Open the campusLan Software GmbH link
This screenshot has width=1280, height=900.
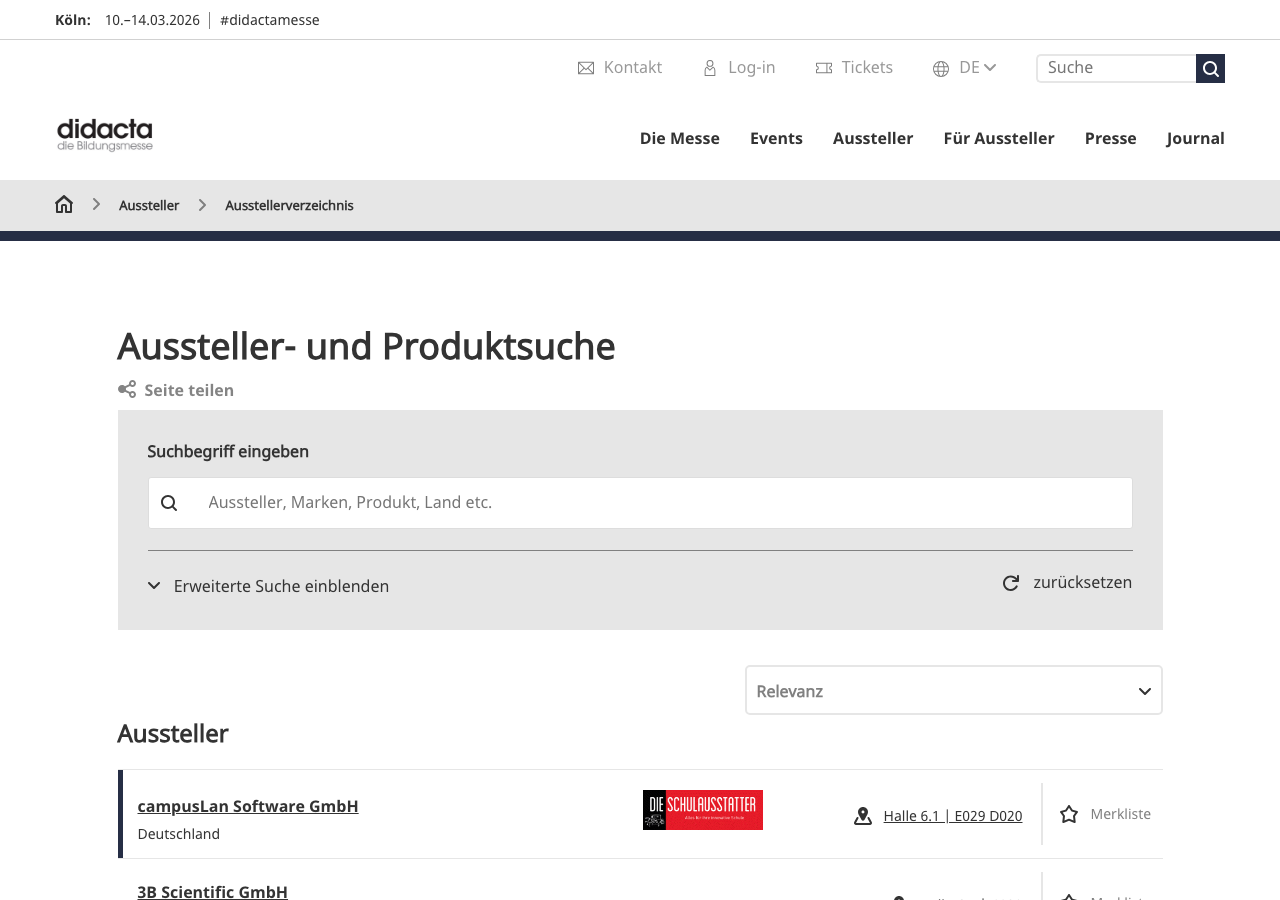point(248,806)
